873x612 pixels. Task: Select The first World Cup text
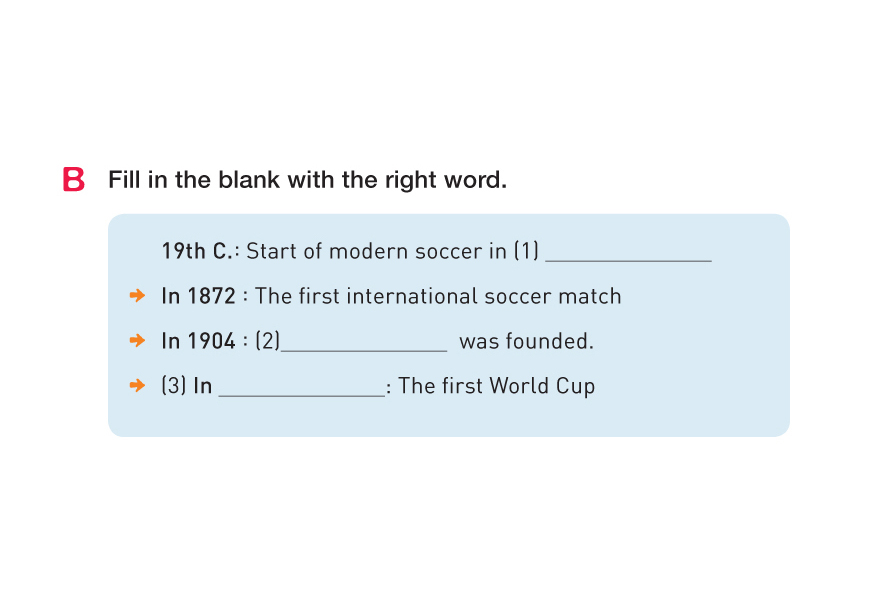496,386
